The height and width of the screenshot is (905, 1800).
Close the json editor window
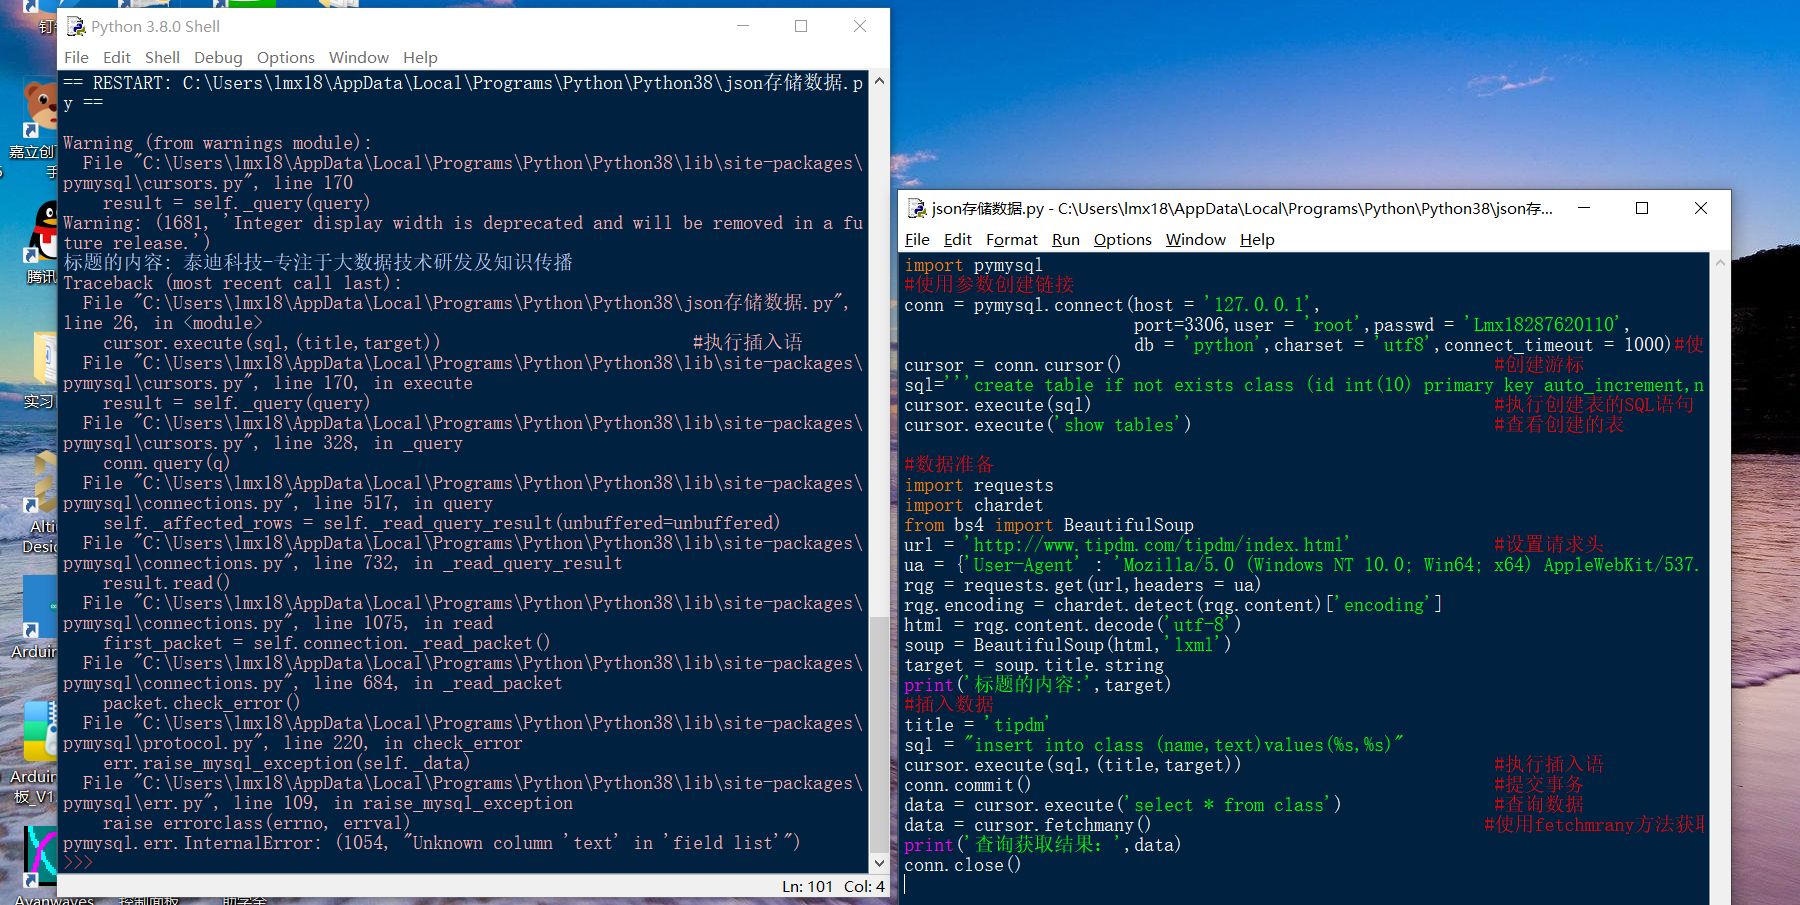pos(1701,208)
